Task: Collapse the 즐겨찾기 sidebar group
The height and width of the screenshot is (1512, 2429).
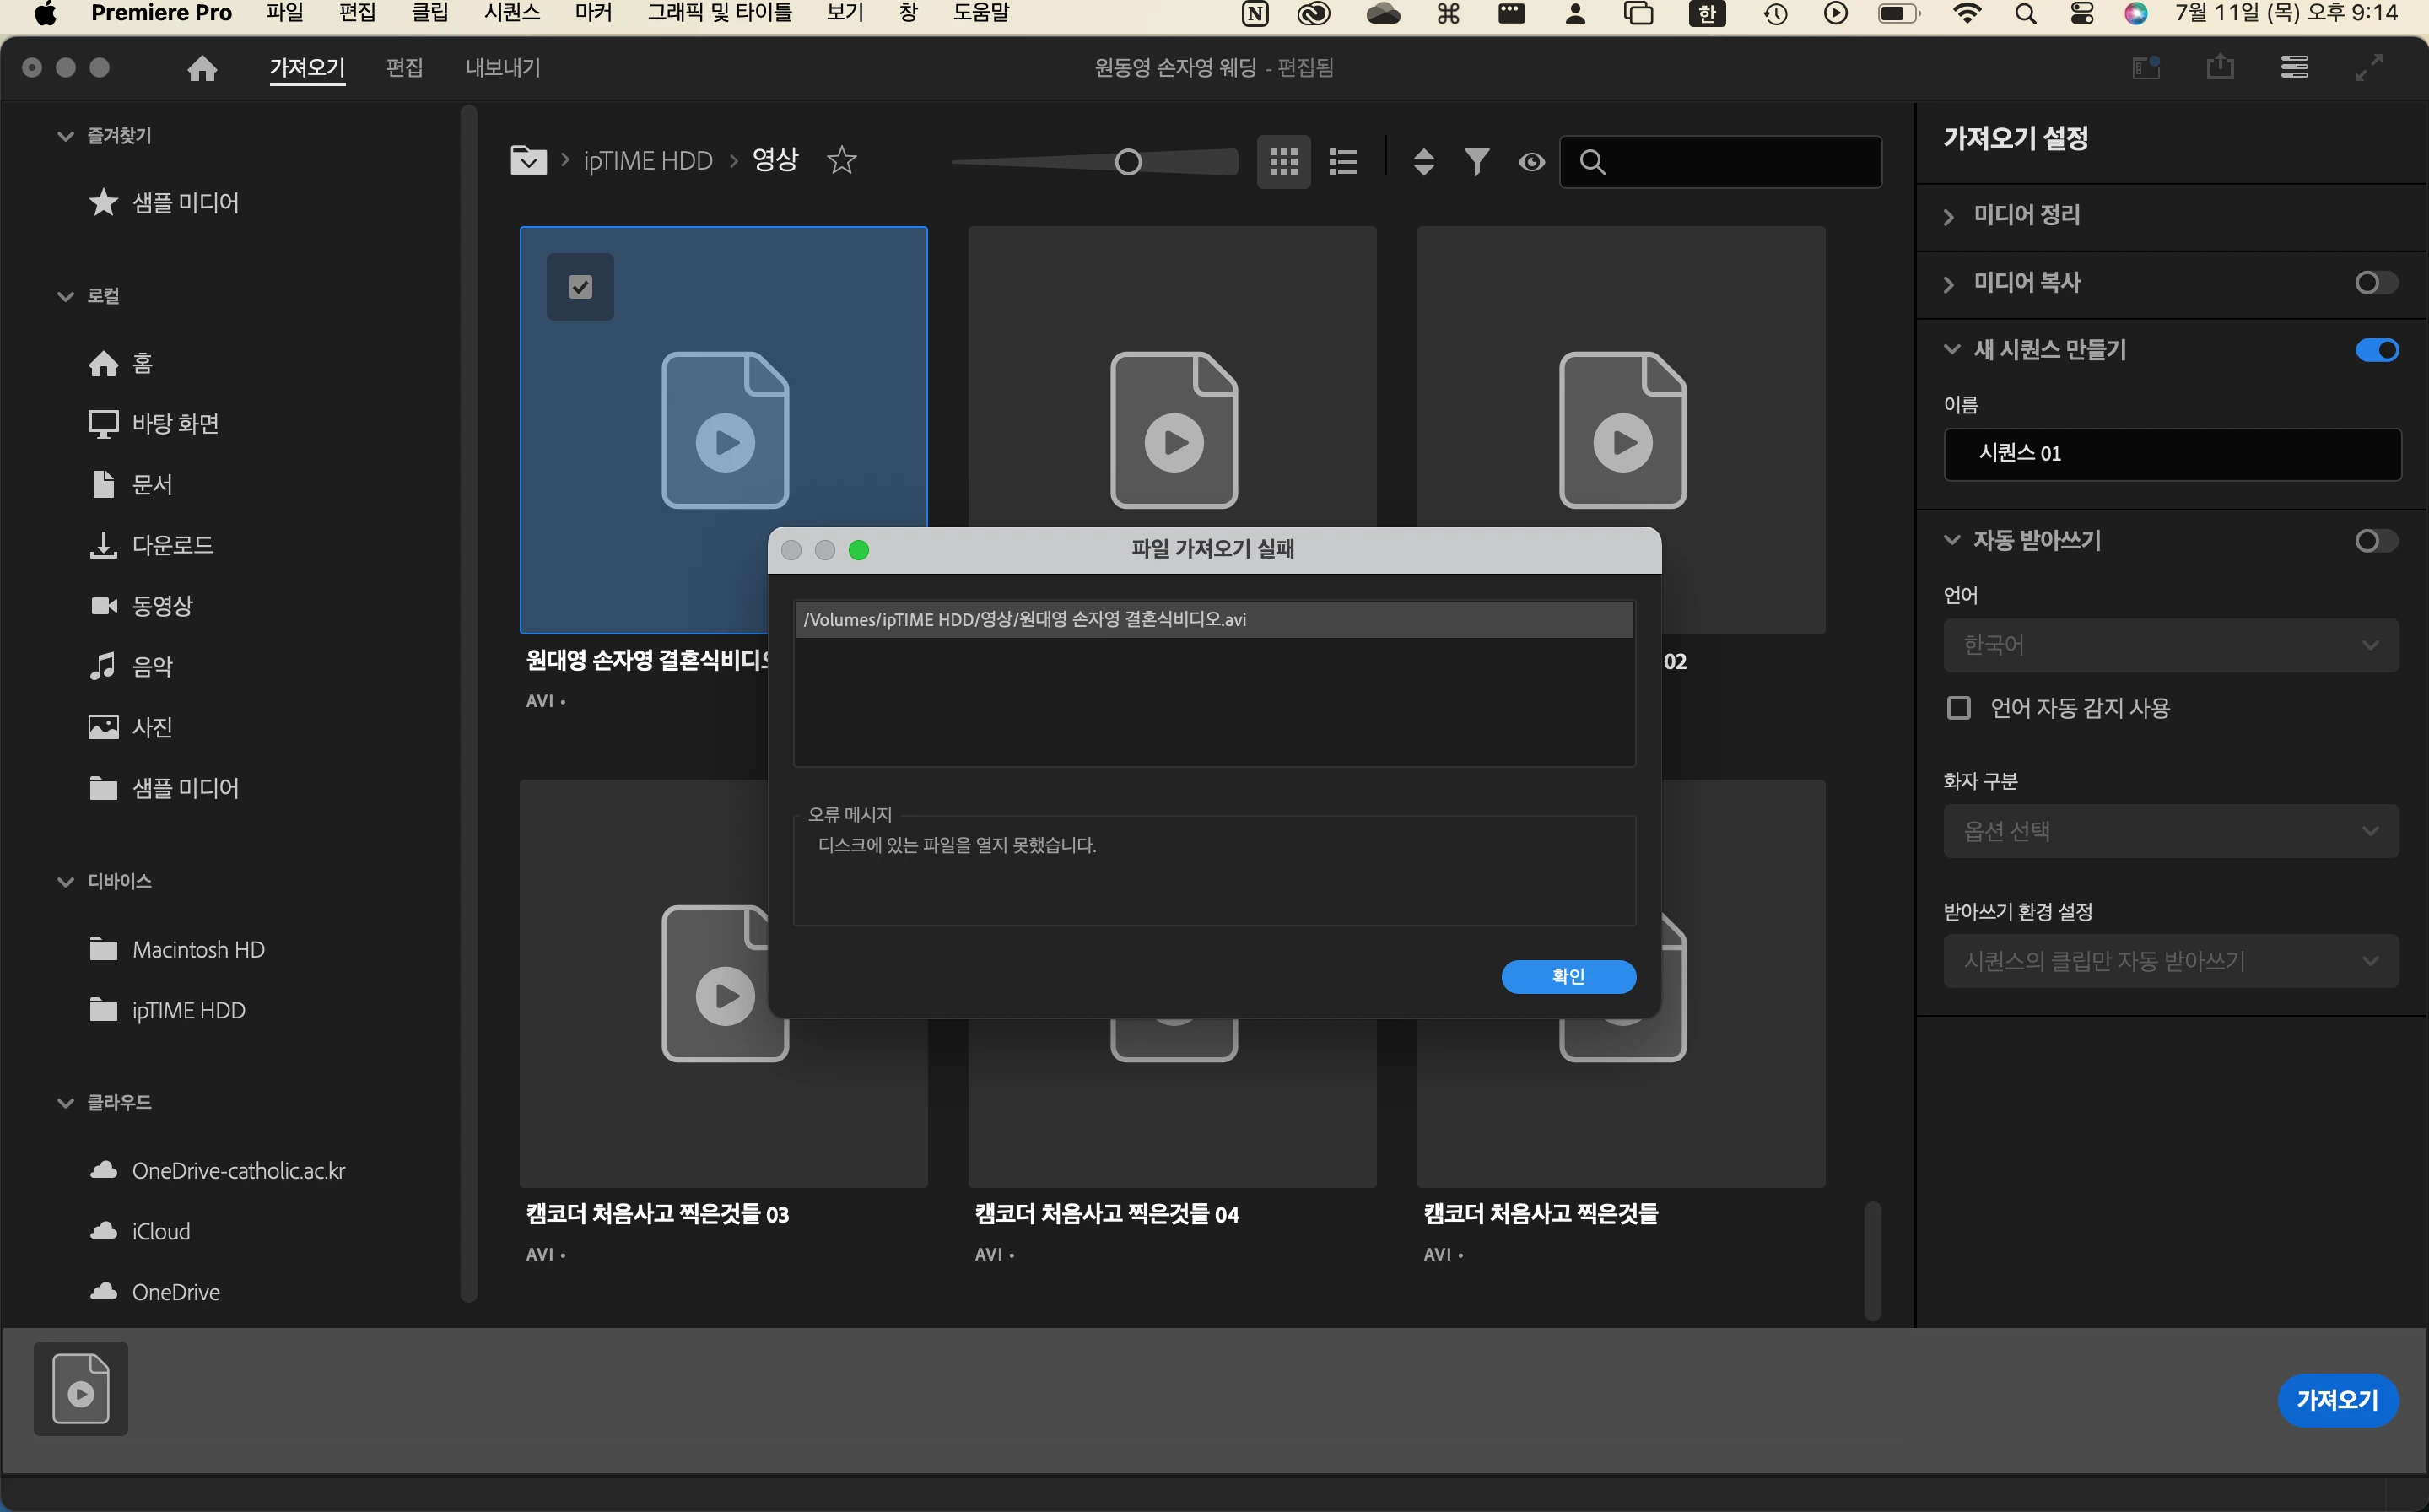Action: click(66, 136)
